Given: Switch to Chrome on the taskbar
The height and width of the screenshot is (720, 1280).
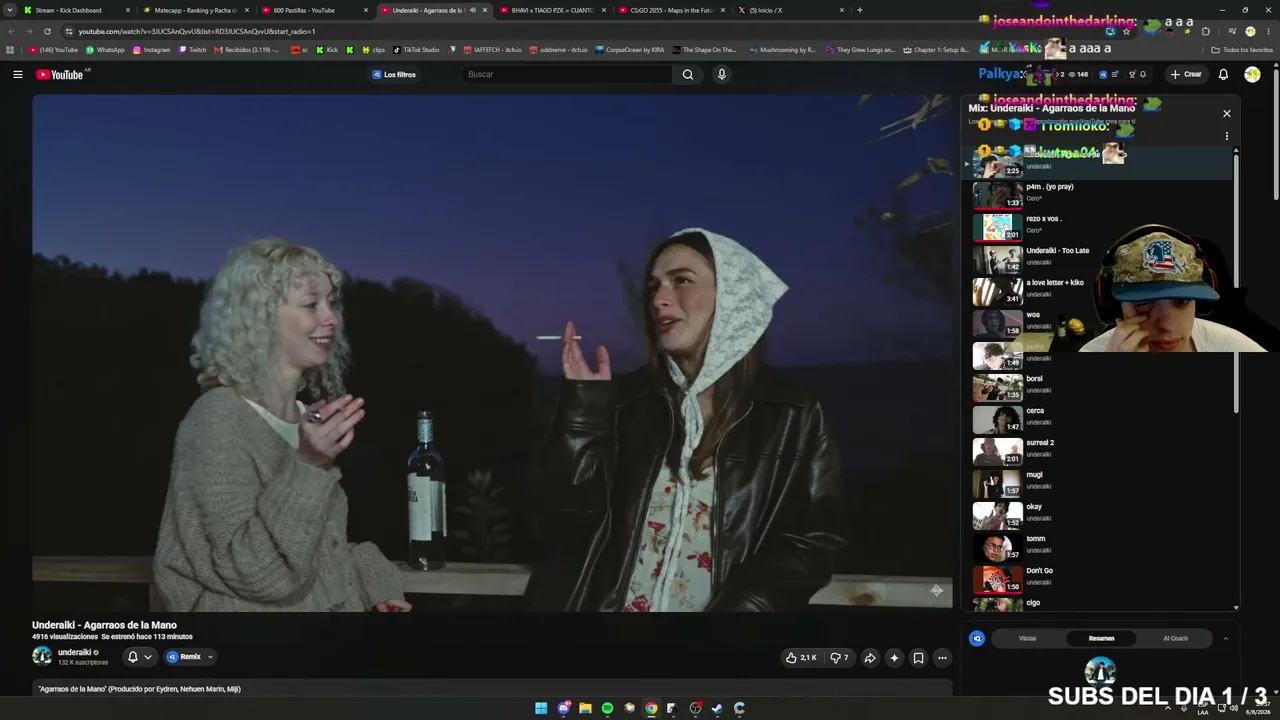Looking at the screenshot, I should (x=651, y=708).
